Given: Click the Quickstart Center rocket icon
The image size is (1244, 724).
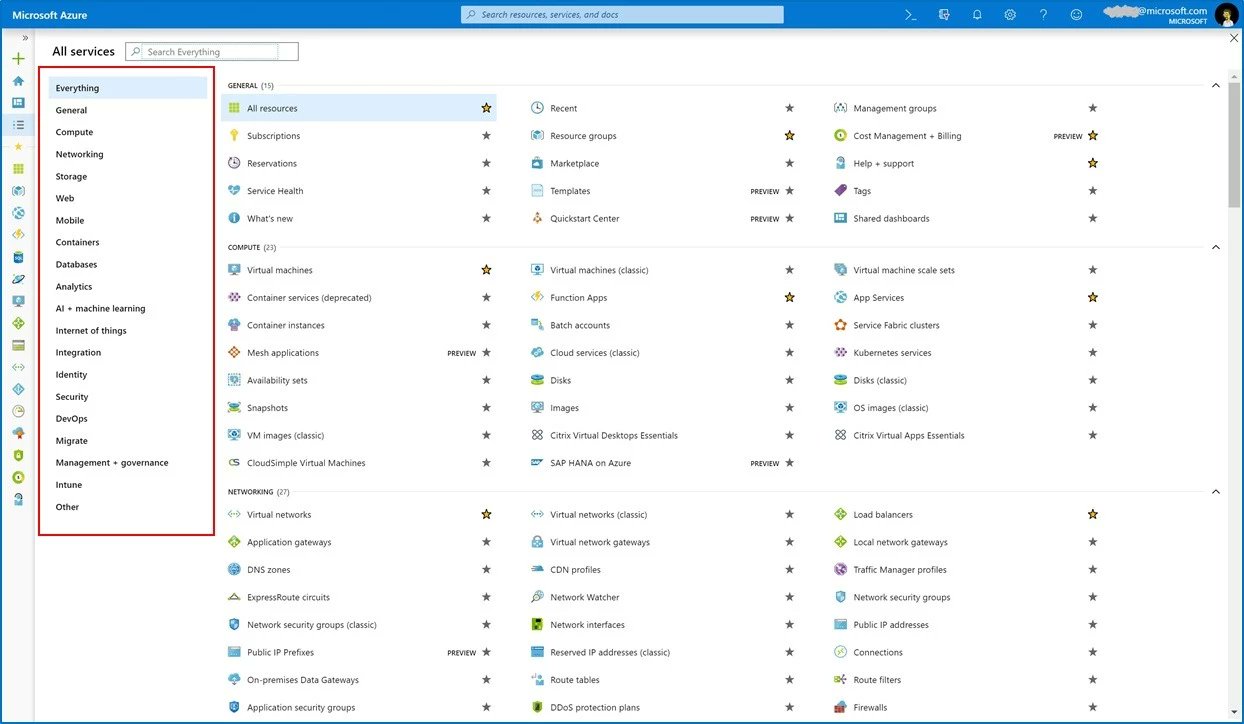Looking at the screenshot, I should click(537, 218).
